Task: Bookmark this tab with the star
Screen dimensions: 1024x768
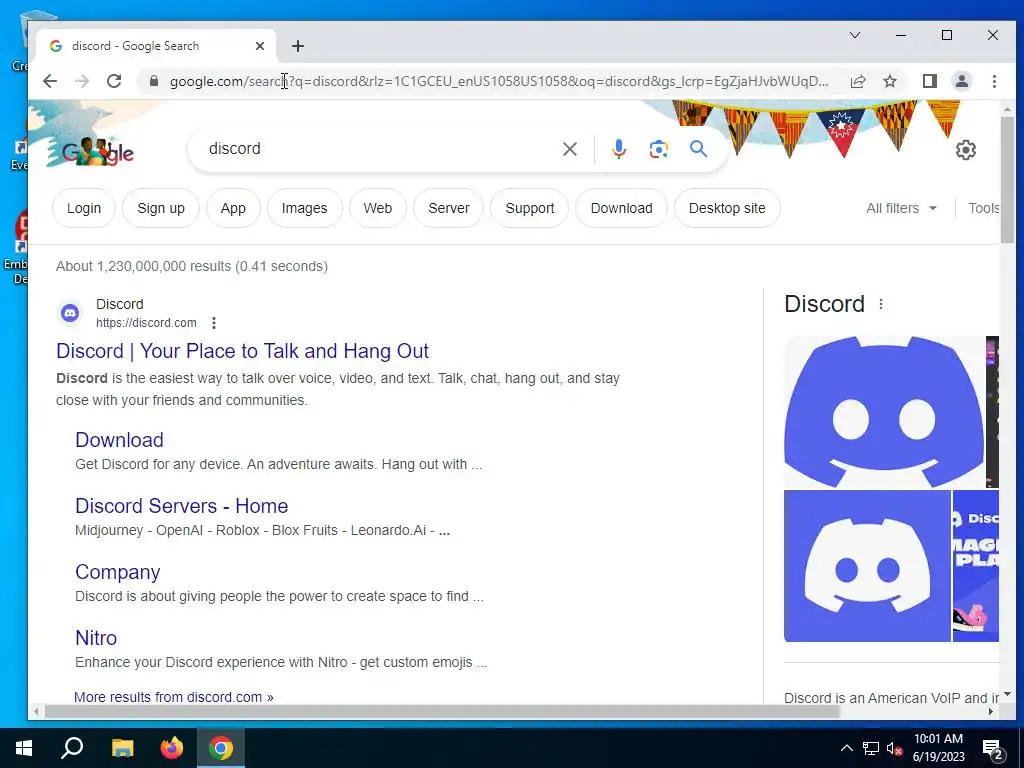Action: coord(889,81)
